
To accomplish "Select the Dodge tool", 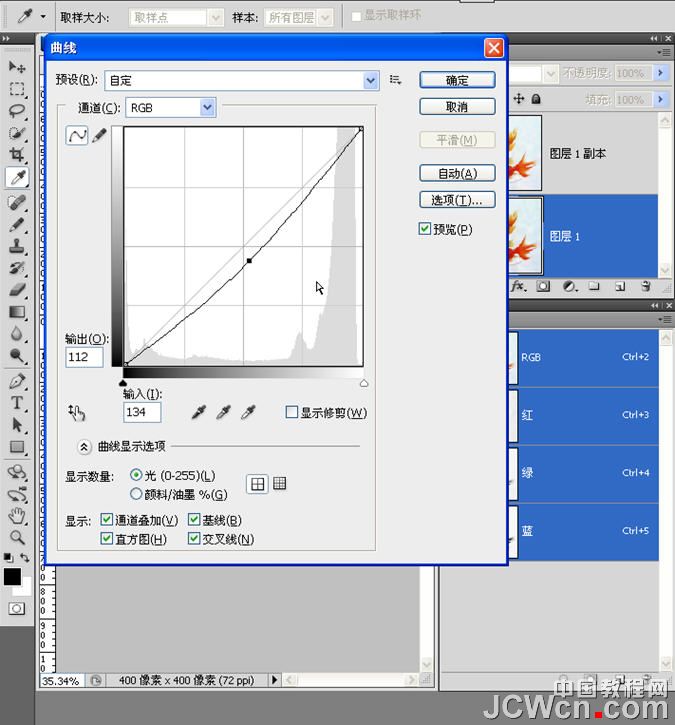I will (17, 356).
